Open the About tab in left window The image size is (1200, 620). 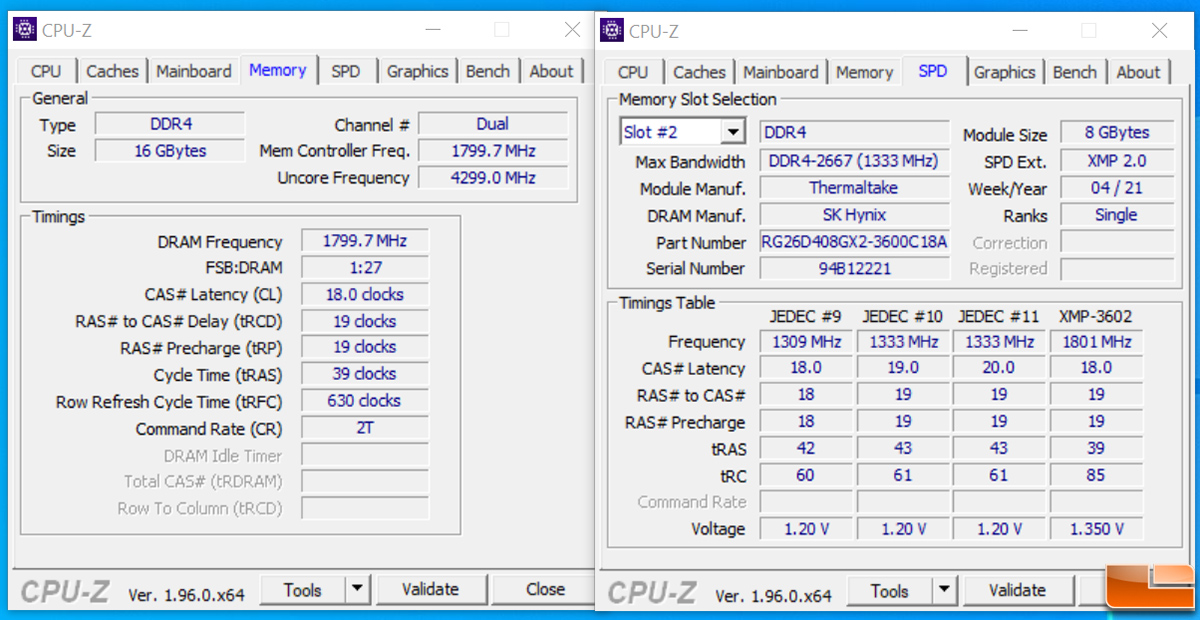pos(552,71)
